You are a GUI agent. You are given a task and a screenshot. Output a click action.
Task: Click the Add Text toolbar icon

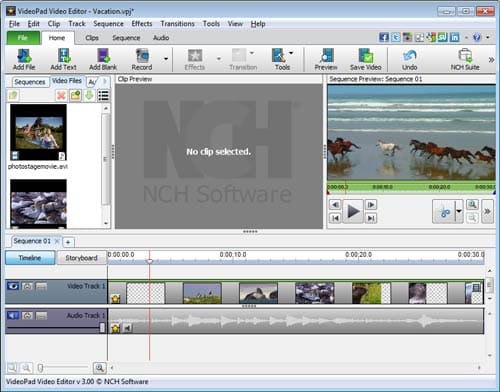[63, 59]
